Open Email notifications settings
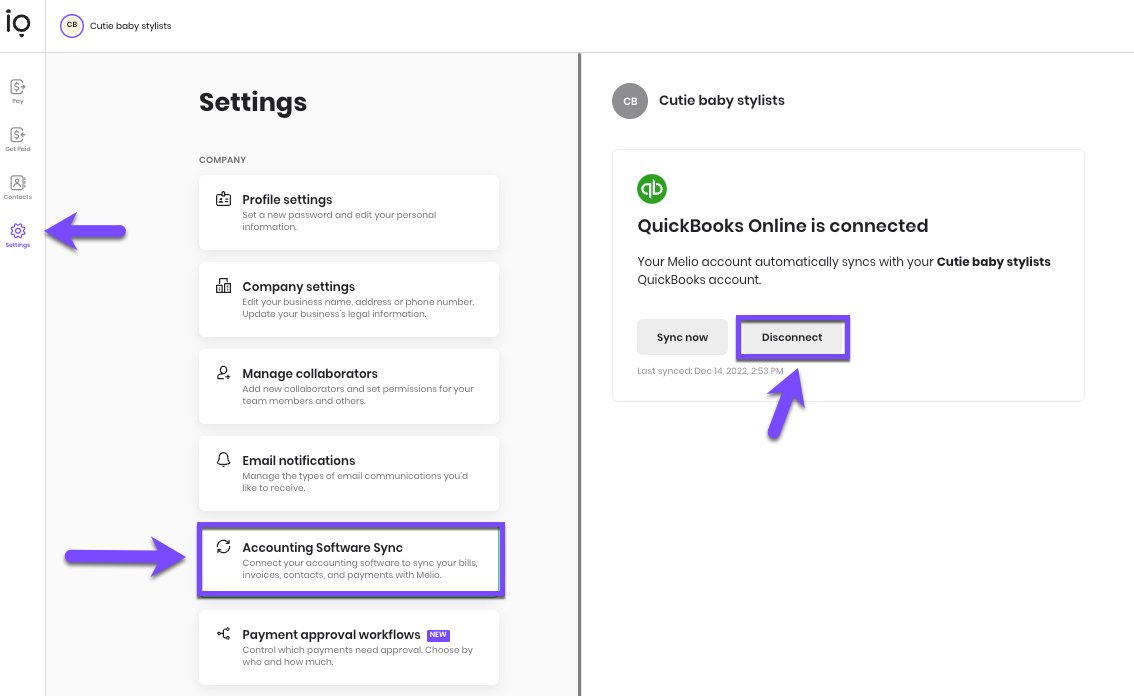The width and height of the screenshot is (1134, 696). click(x=349, y=473)
